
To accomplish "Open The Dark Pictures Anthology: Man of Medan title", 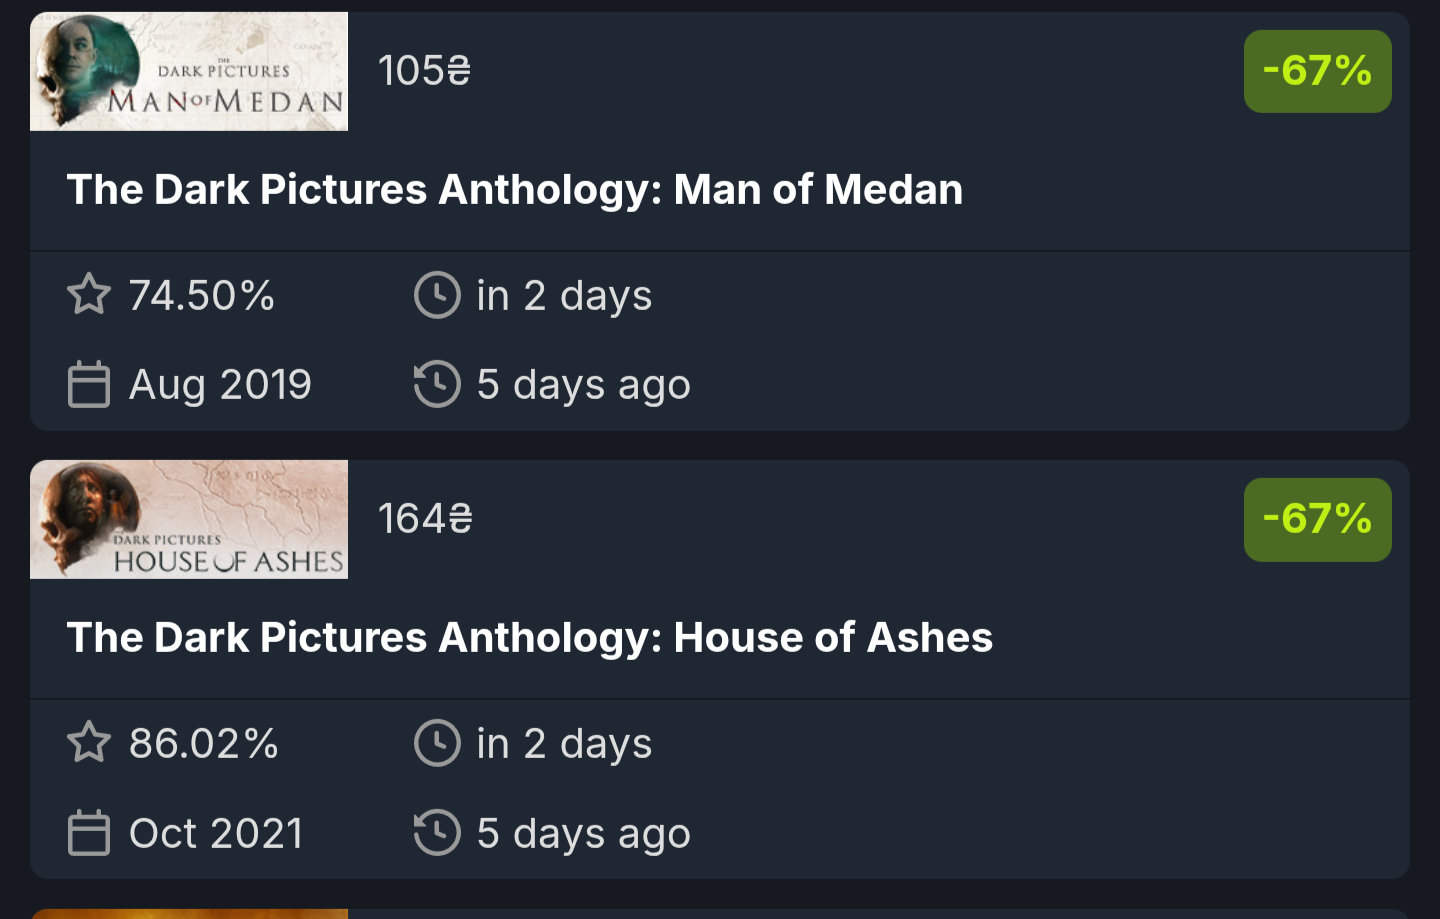I will 514,190.
